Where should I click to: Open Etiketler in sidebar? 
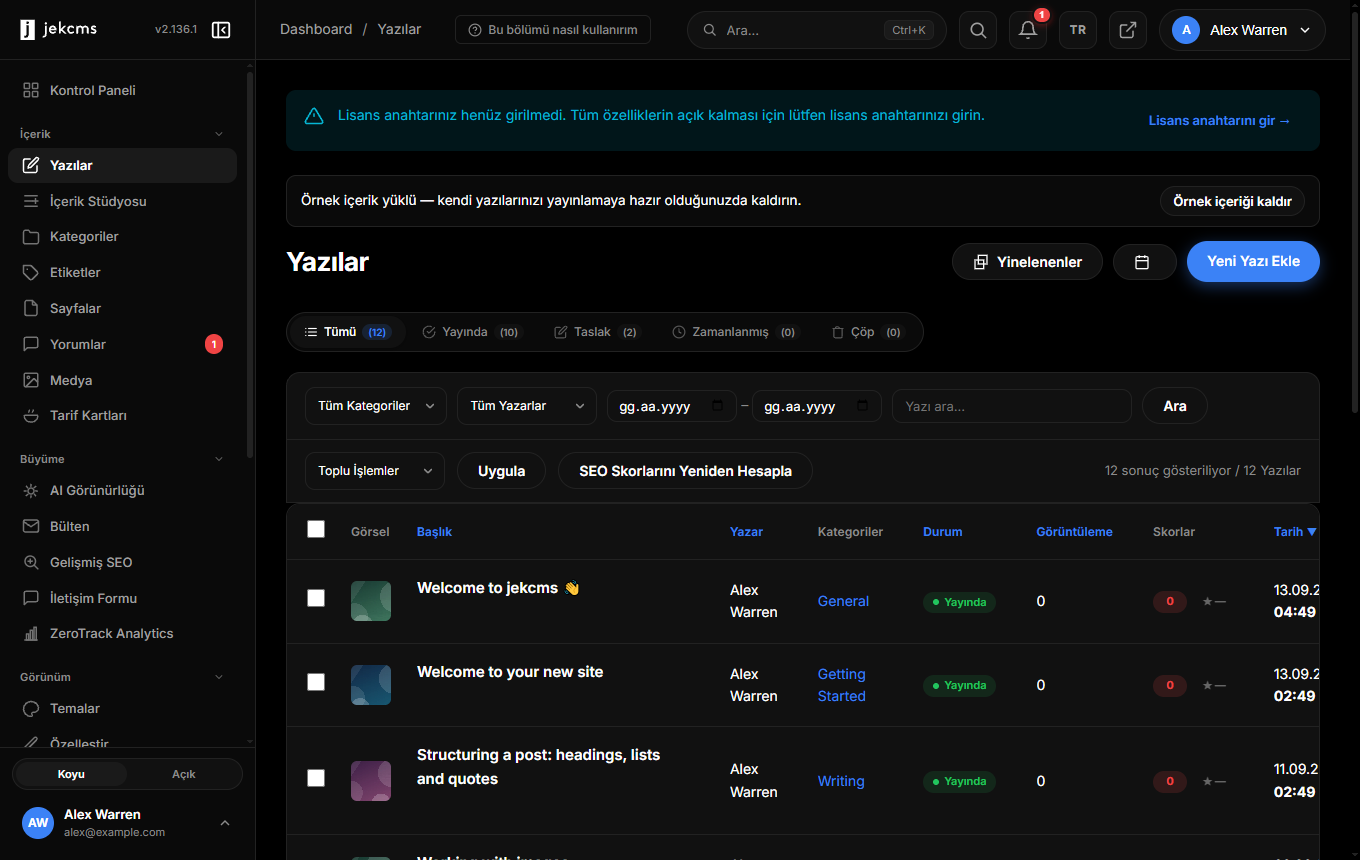[x=122, y=272]
